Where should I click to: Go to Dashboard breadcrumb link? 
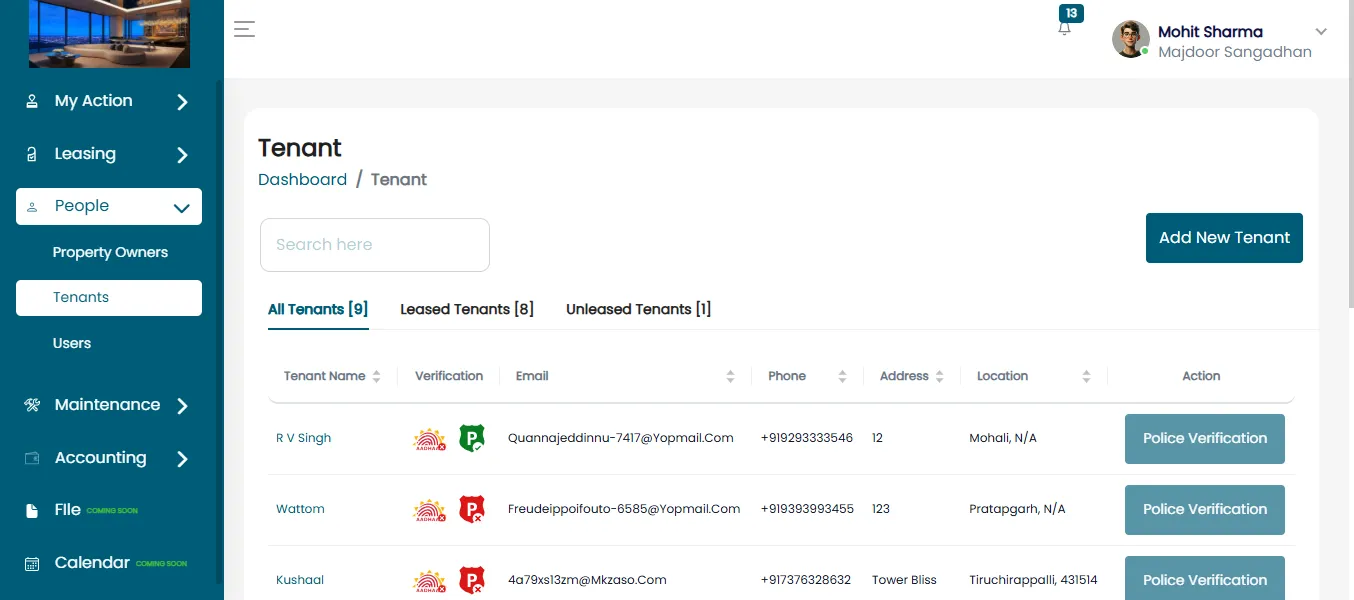(302, 180)
